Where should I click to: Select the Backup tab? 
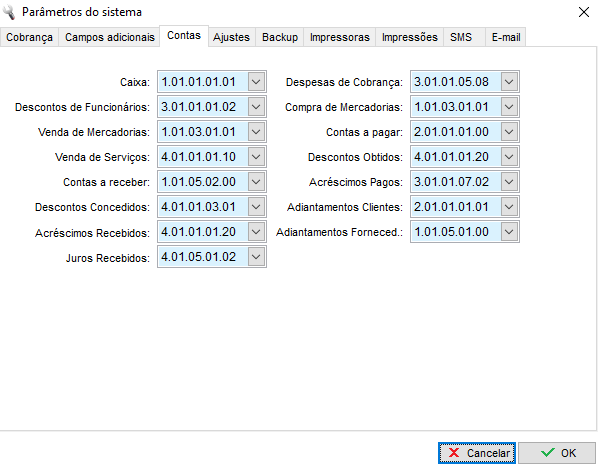tap(280, 37)
